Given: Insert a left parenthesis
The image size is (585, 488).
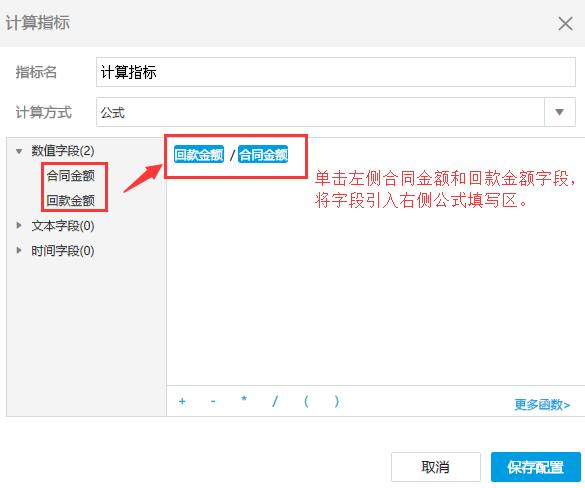Looking at the screenshot, I should 306,401.
